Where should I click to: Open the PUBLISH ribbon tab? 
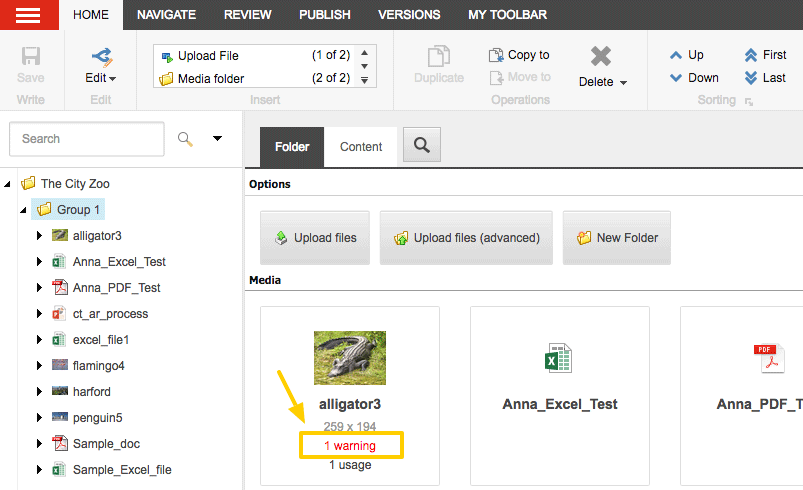click(x=324, y=15)
